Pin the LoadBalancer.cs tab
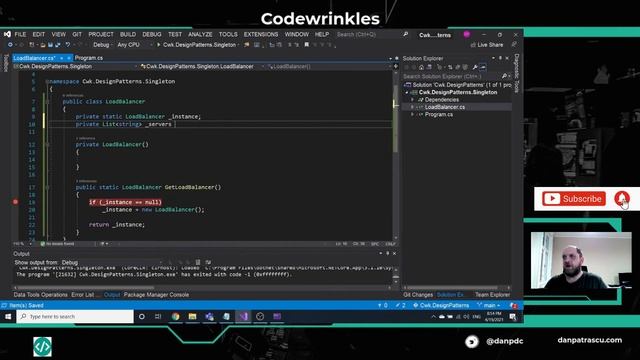The image size is (640, 360). (x=62, y=58)
